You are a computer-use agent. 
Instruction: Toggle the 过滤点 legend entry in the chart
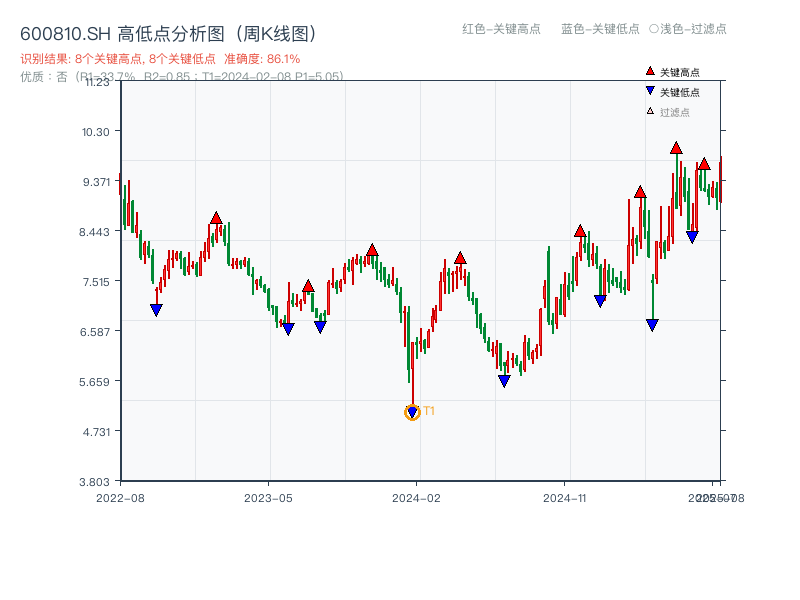(x=668, y=112)
